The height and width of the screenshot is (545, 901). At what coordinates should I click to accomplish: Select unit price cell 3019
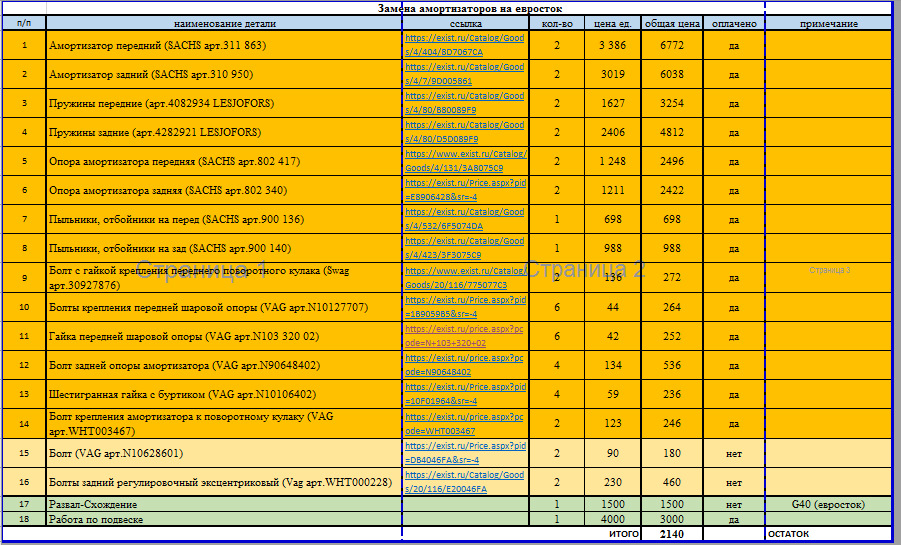[613, 74]
